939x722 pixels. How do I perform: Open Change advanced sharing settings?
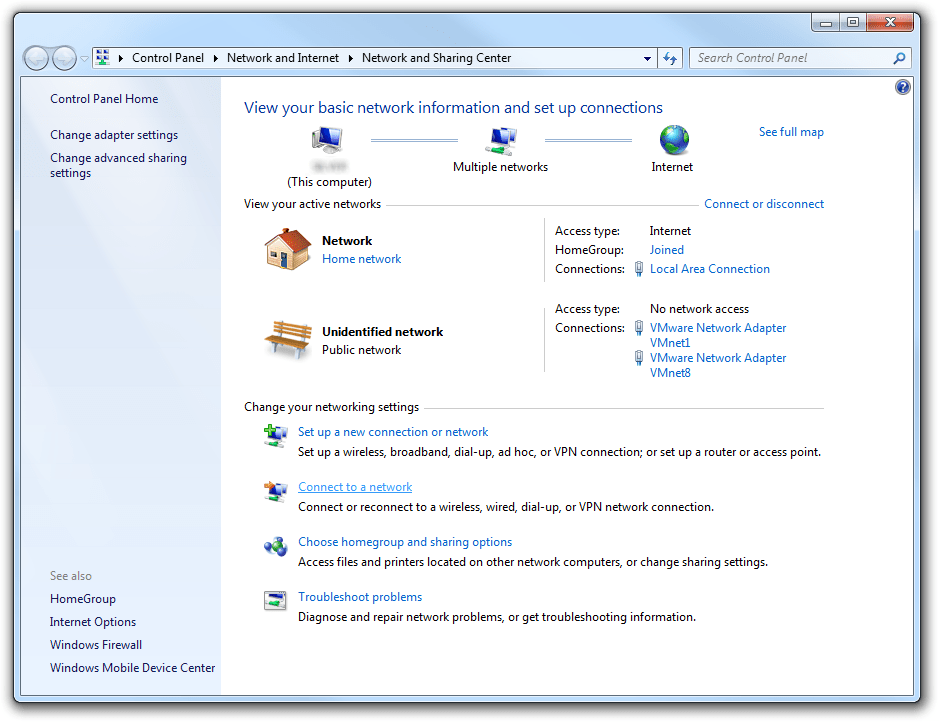point(118,165)
